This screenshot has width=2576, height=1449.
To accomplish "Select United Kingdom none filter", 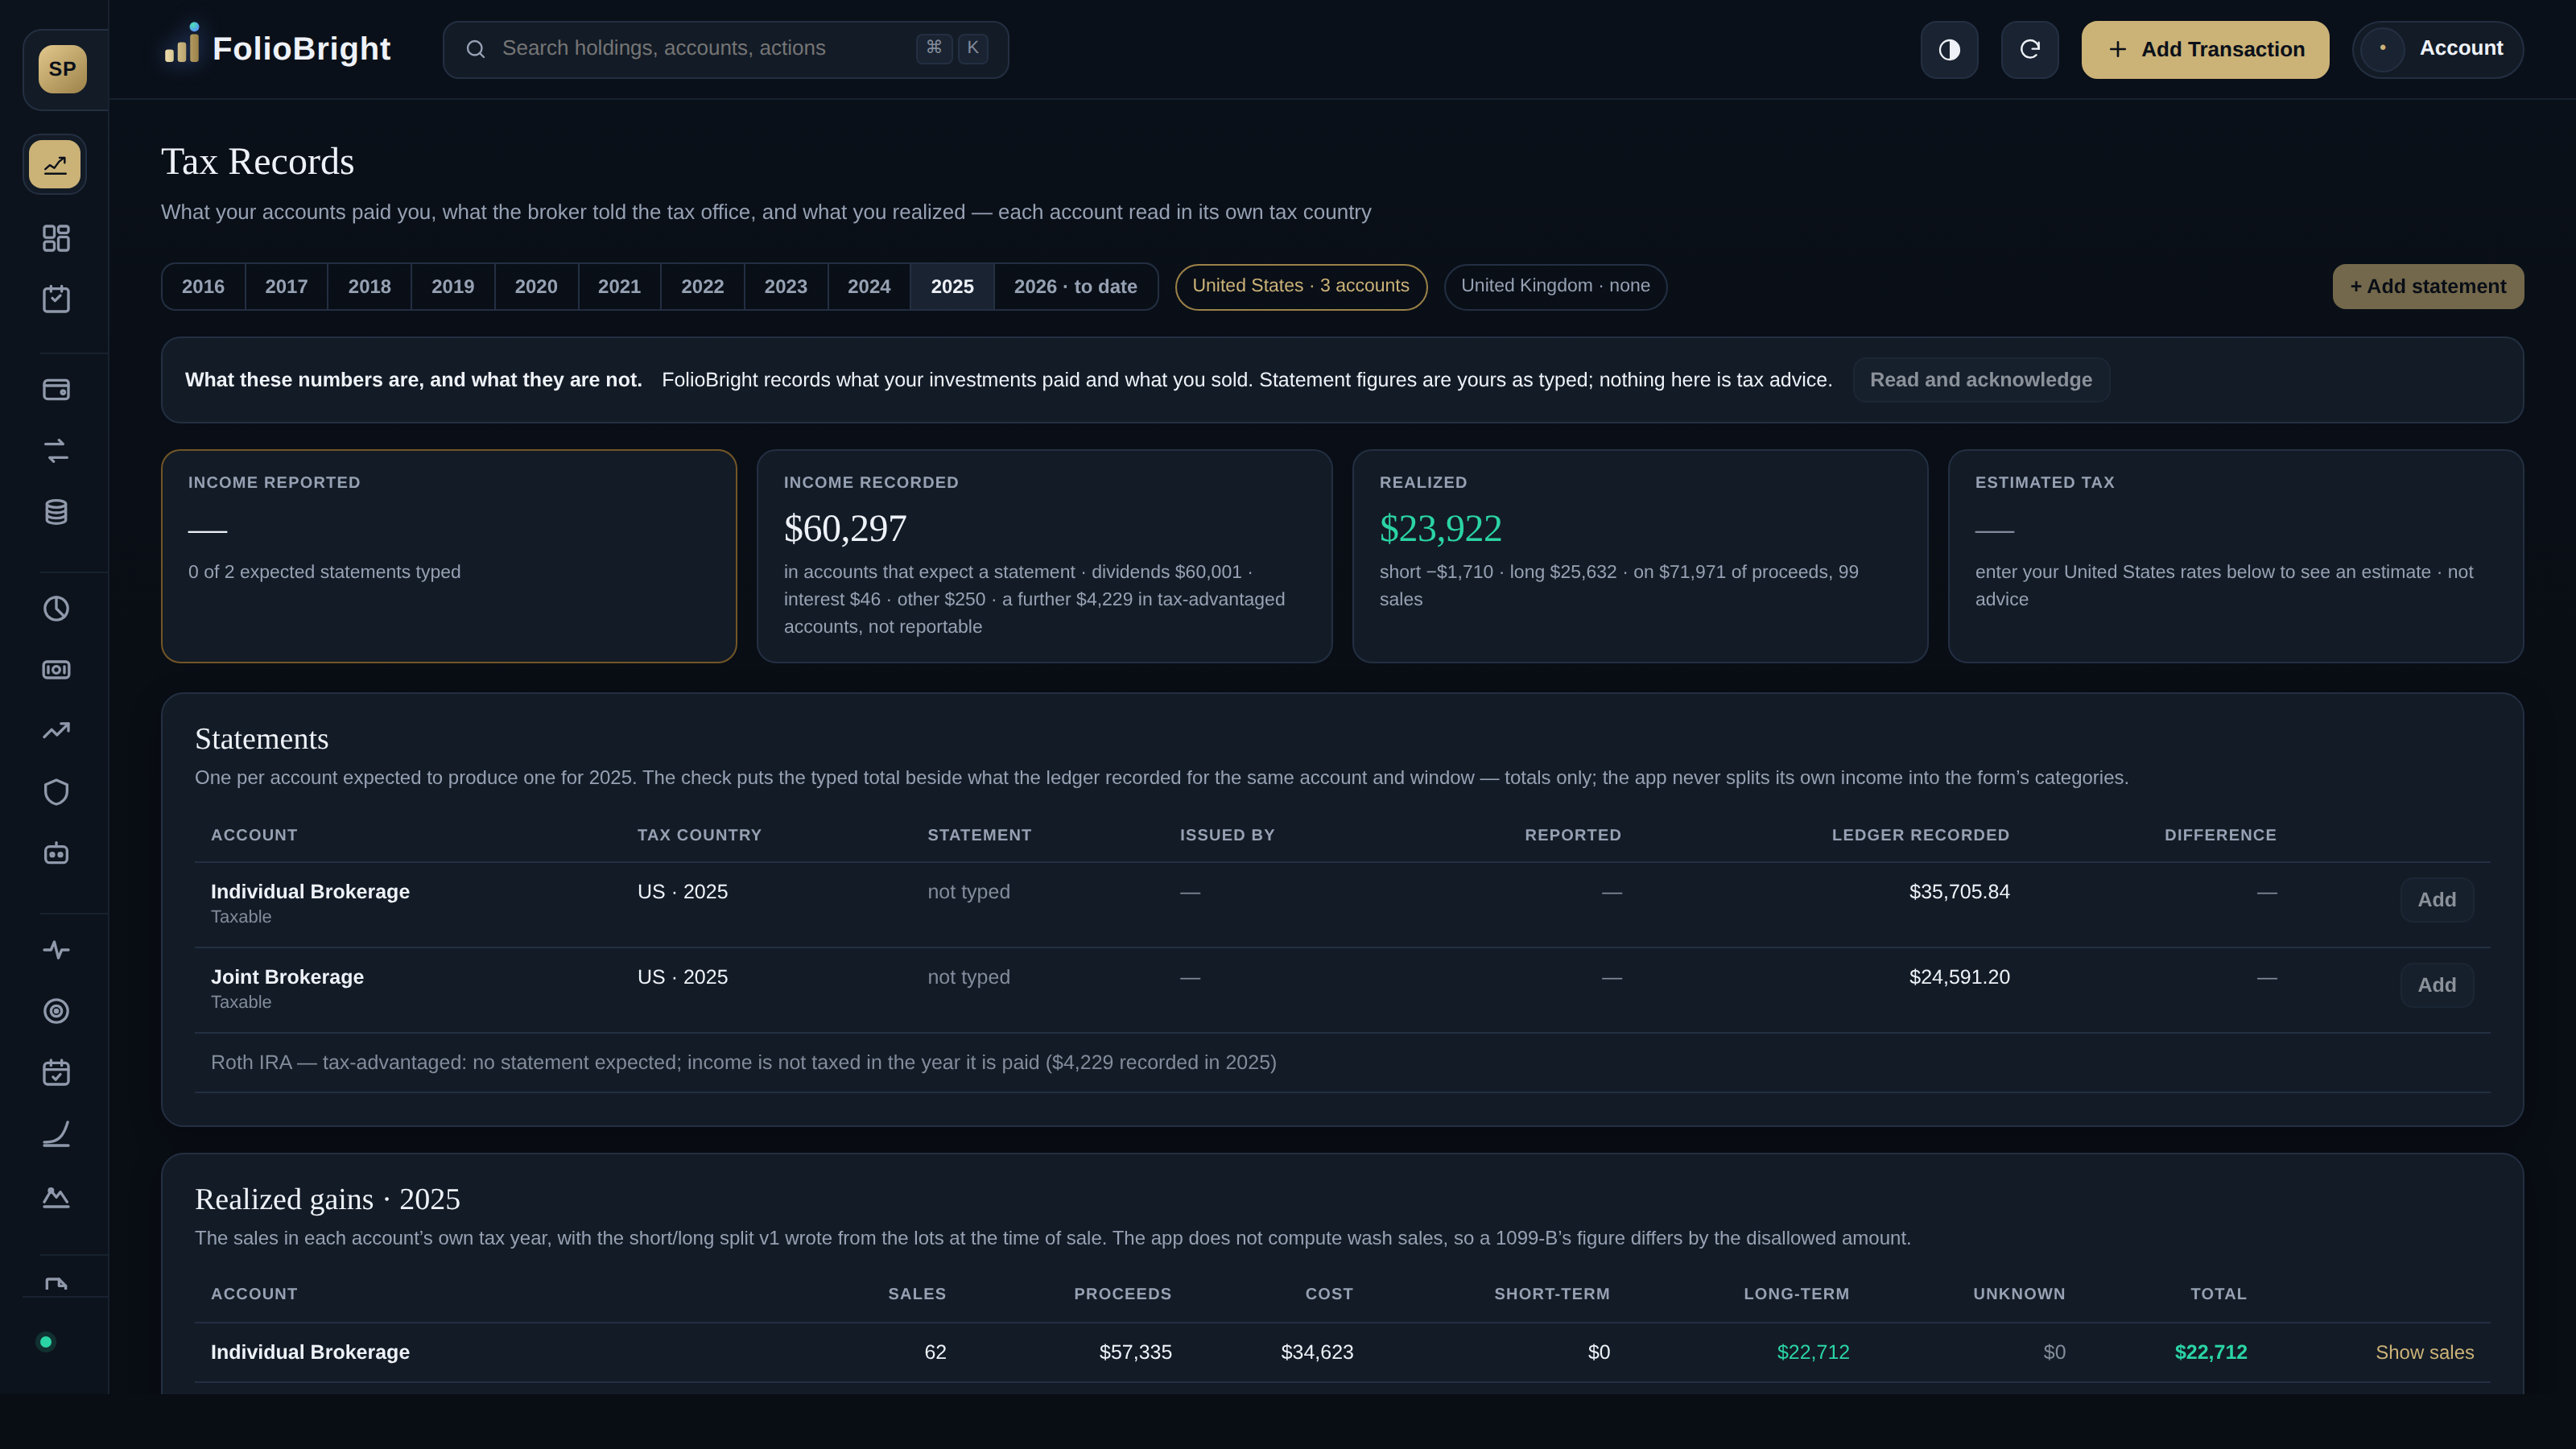I will point(1555,287).
